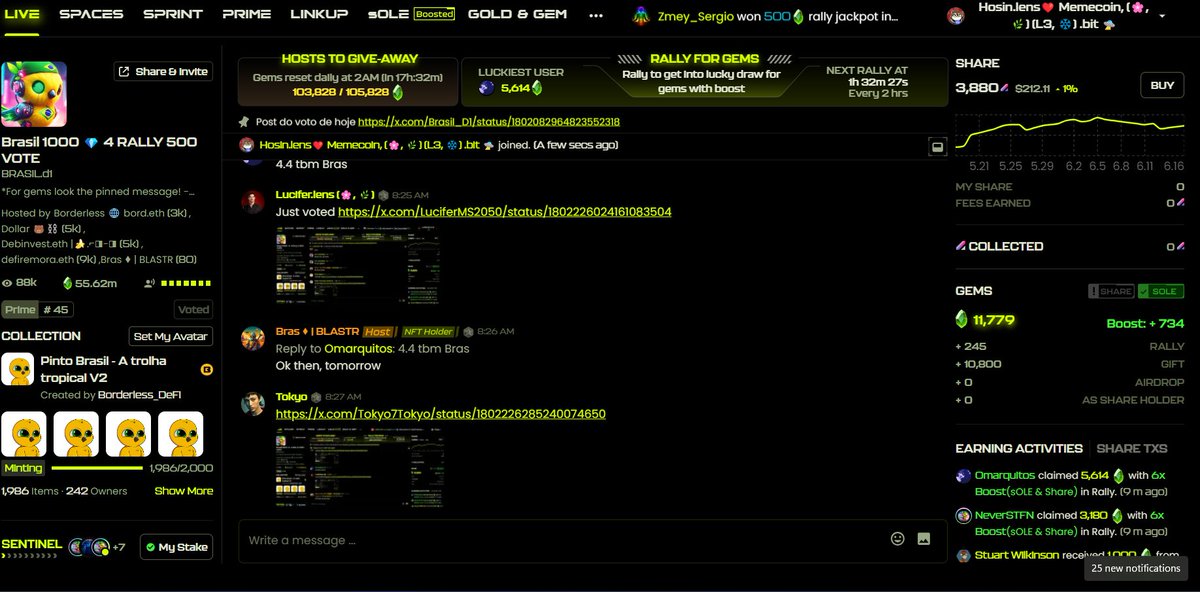Screen dimensions: 1200x592
Task: Click Omarquitos name in reply text
Action: pyautogui.click(x=360, y=349)
